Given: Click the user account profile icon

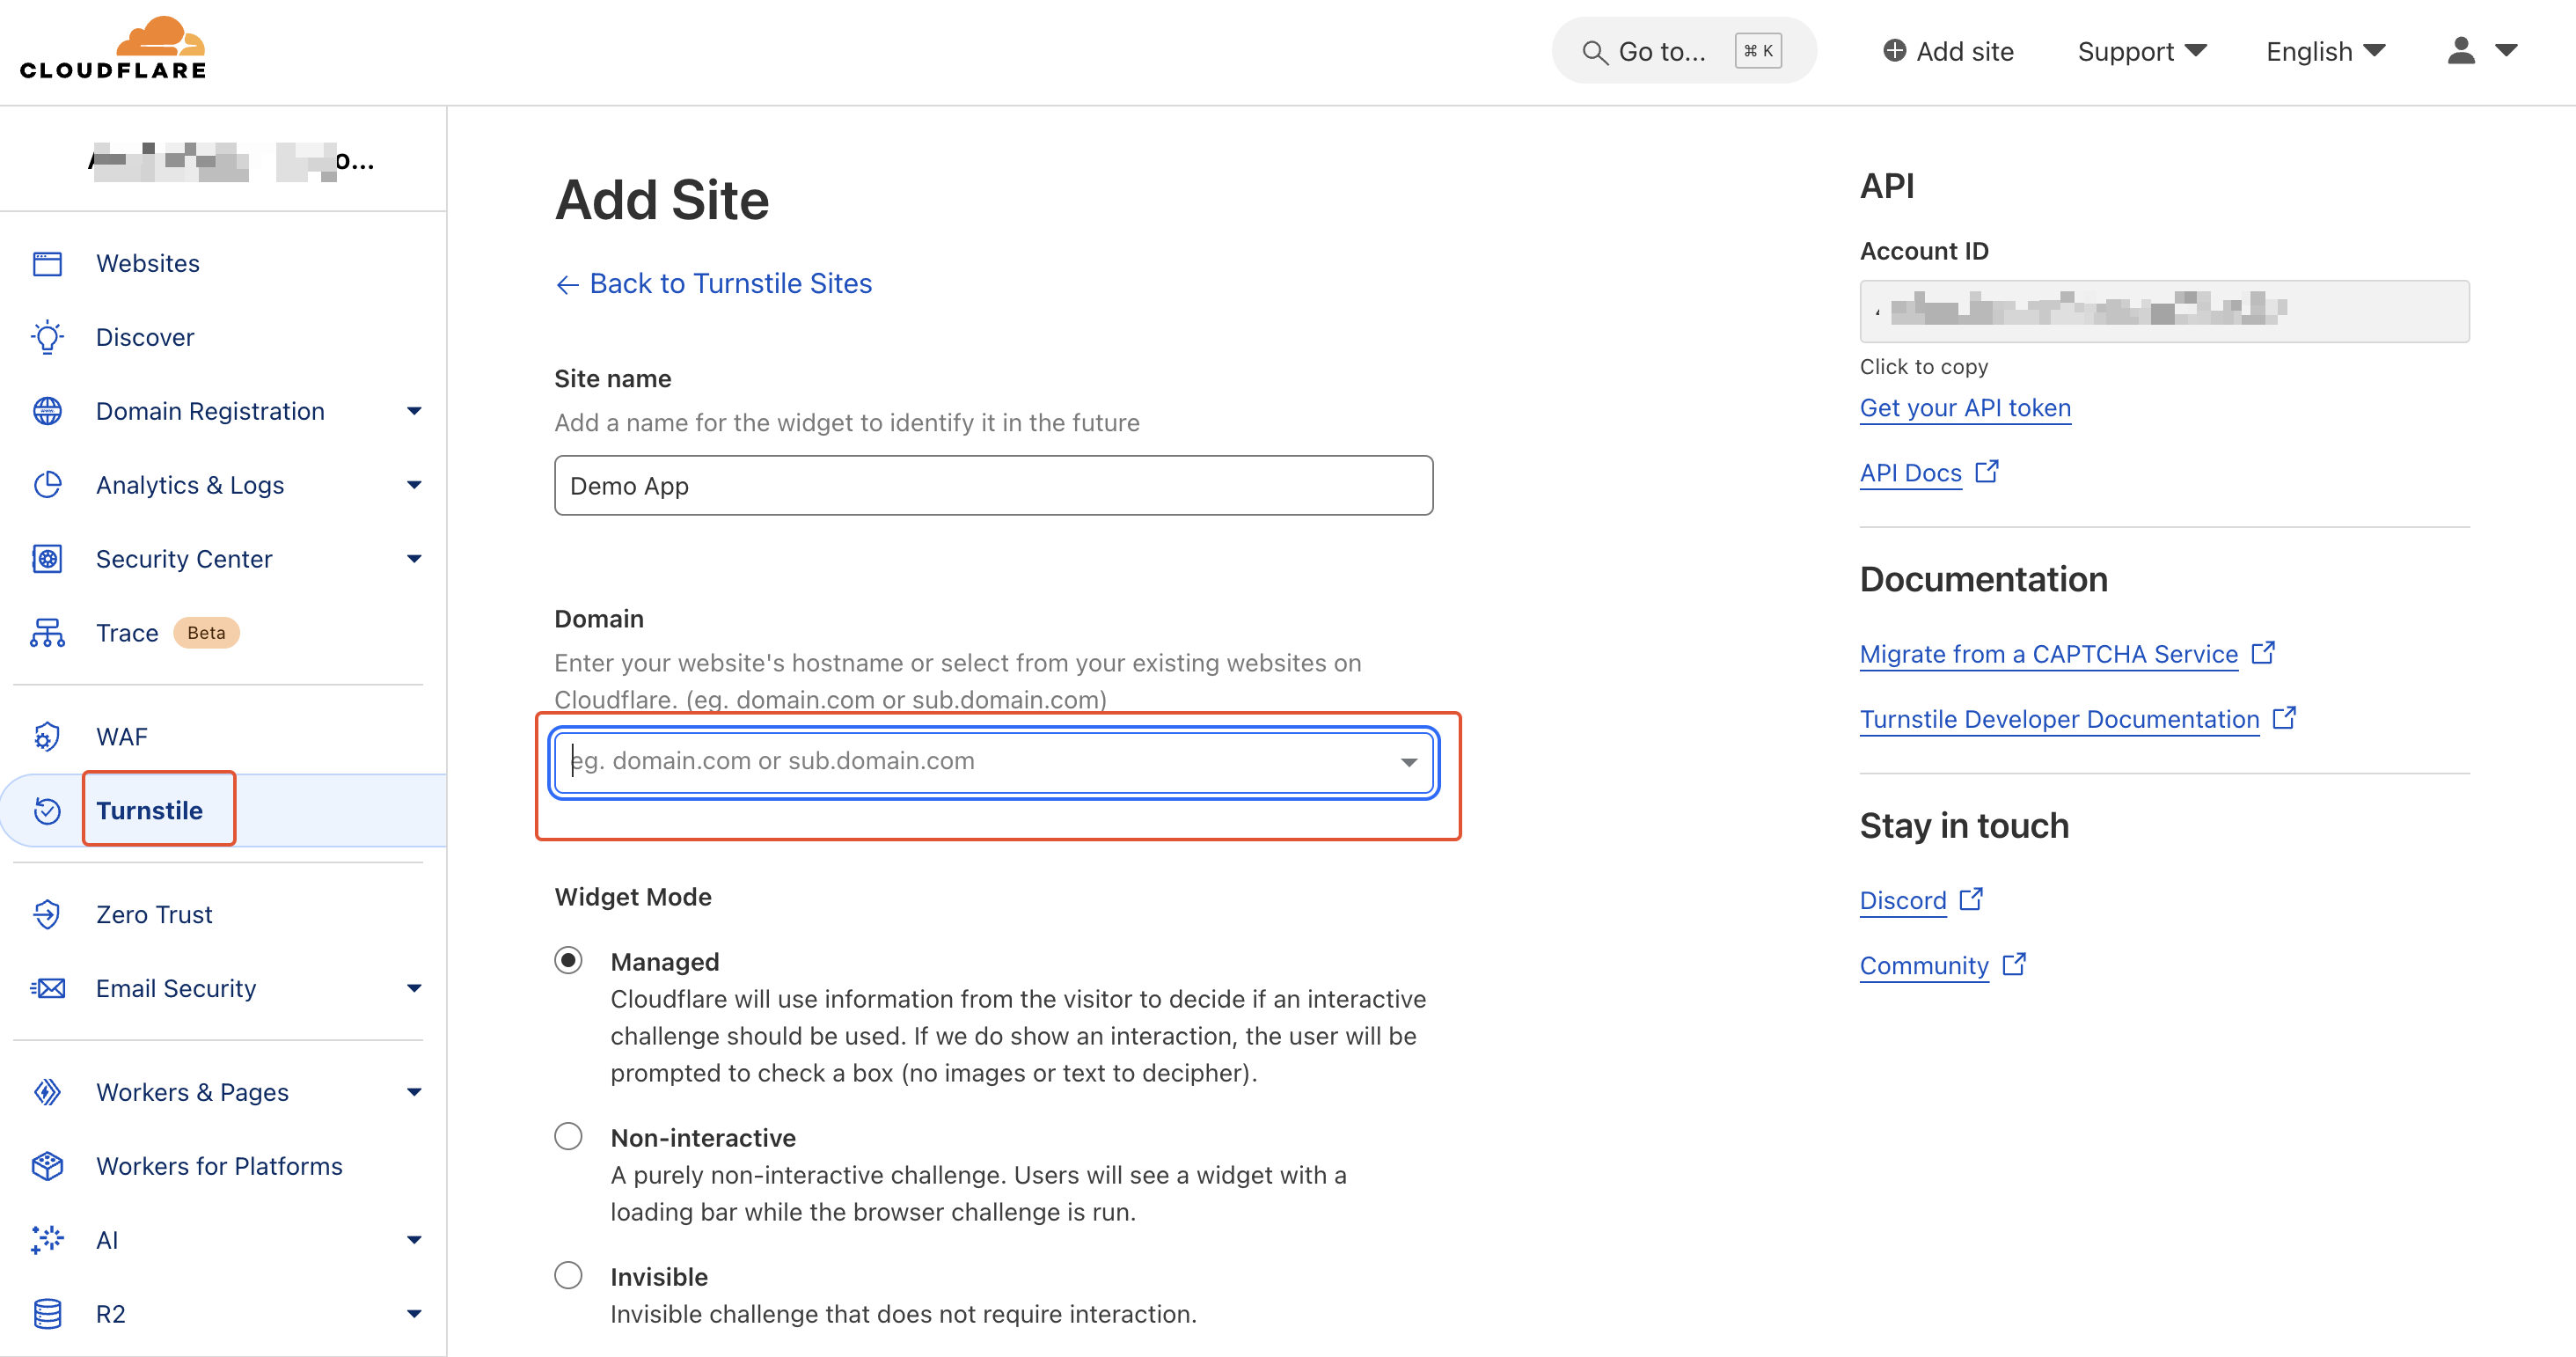Looking at the screenshot, I should 2461,51.
